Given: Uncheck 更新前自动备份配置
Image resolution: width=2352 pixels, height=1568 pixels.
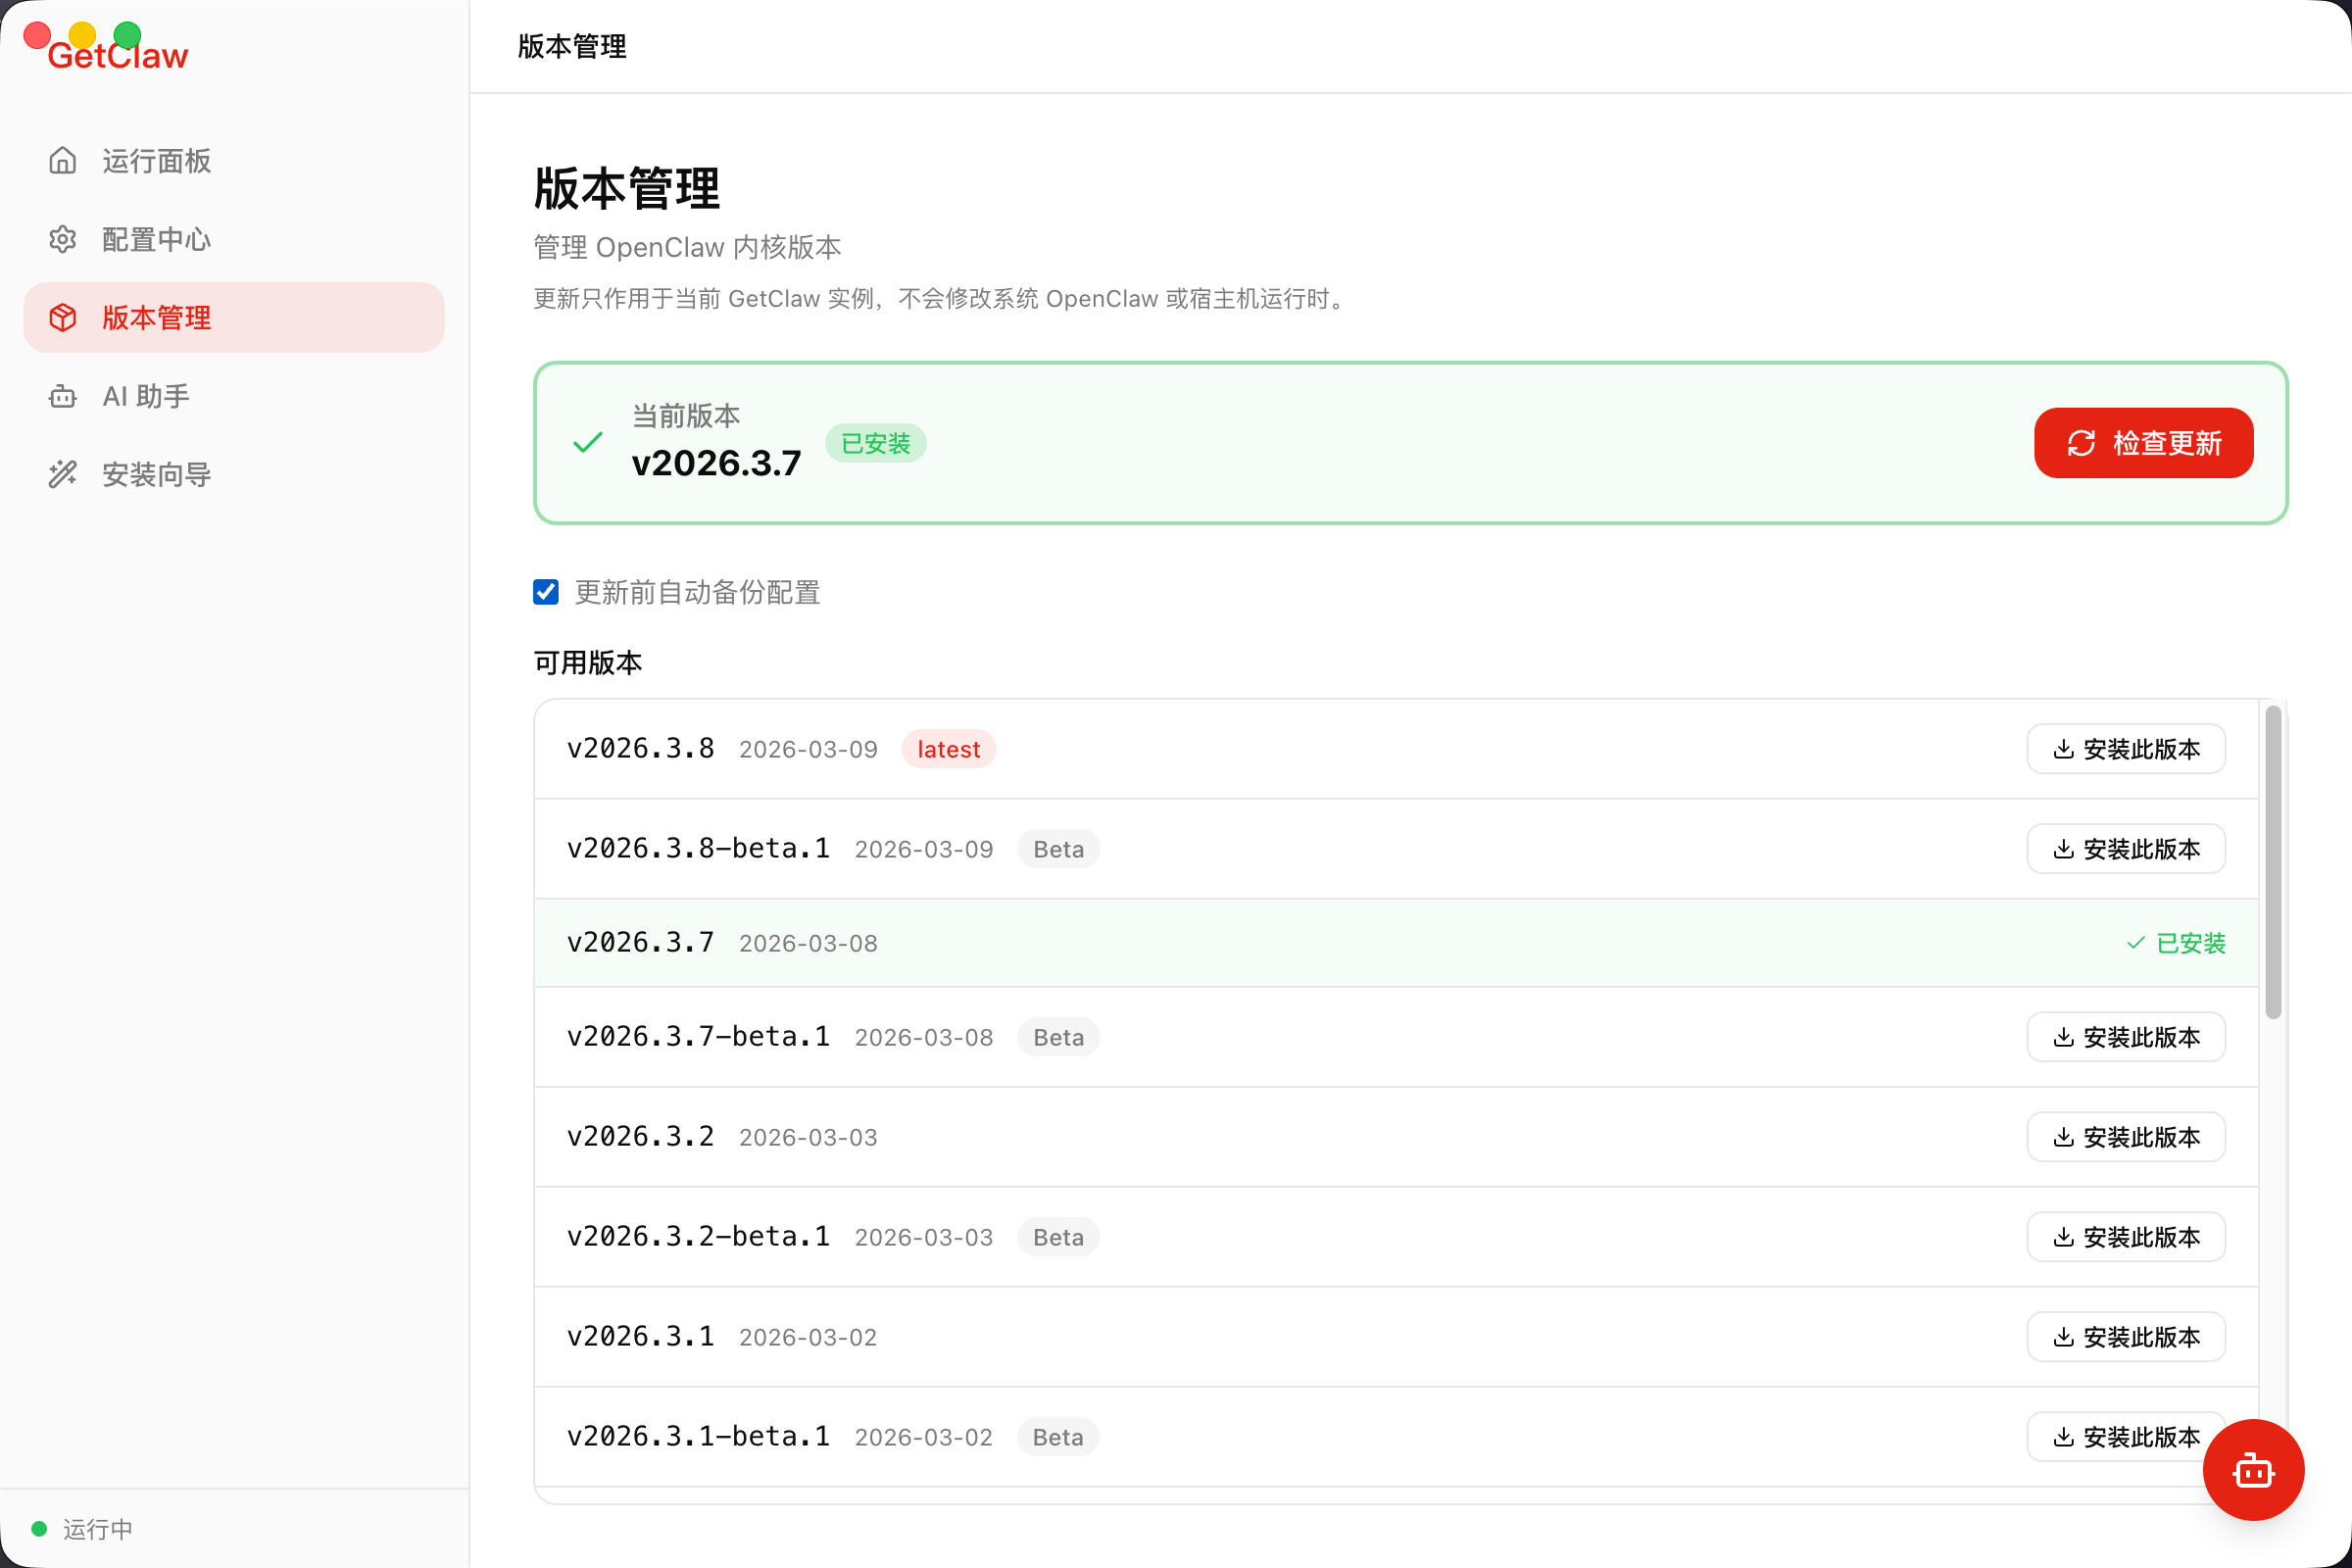Looking at the screenshot, I should pos(545,592).
